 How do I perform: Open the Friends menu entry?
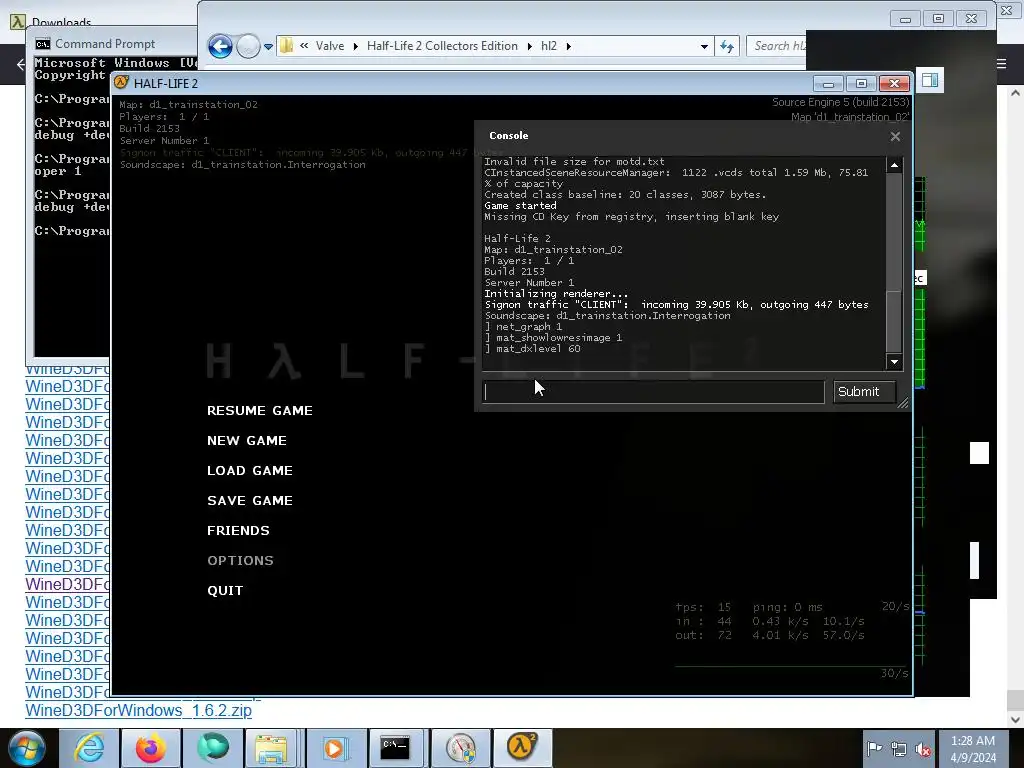pos(238,531)
